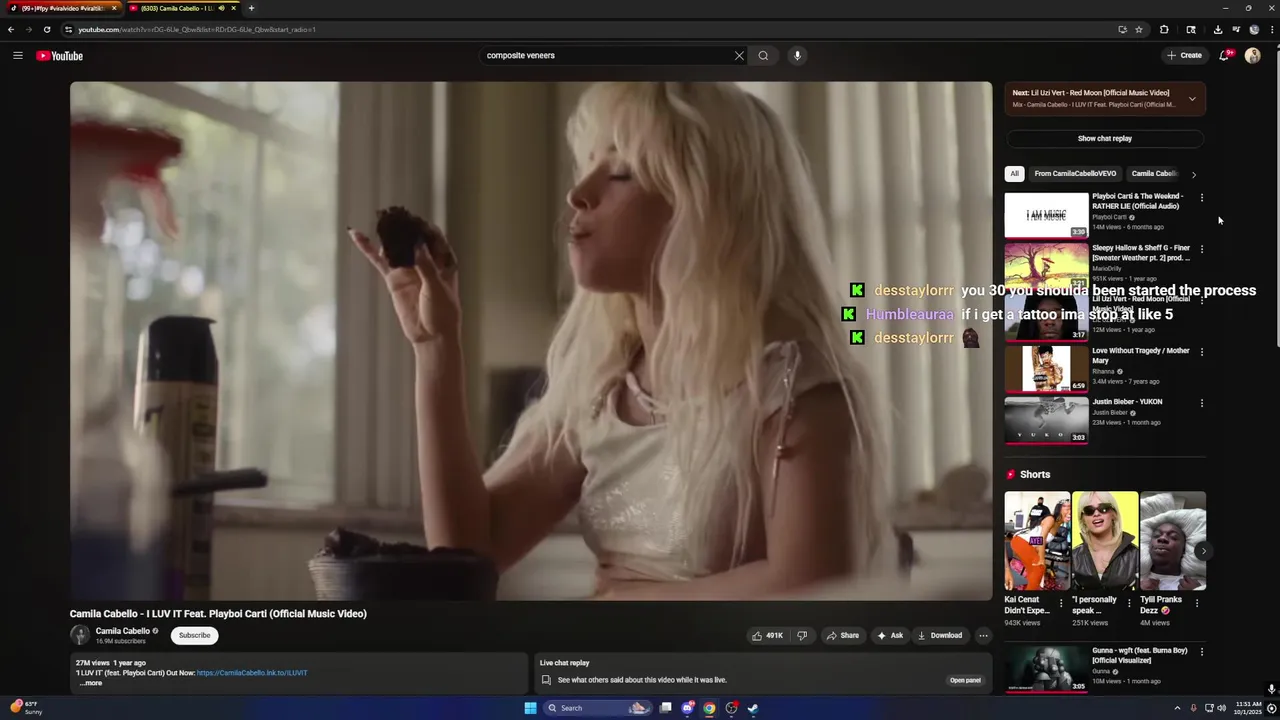The image size is (1280, 720).
Task: Click the browser address bar URL
Action: pos(197,29)
